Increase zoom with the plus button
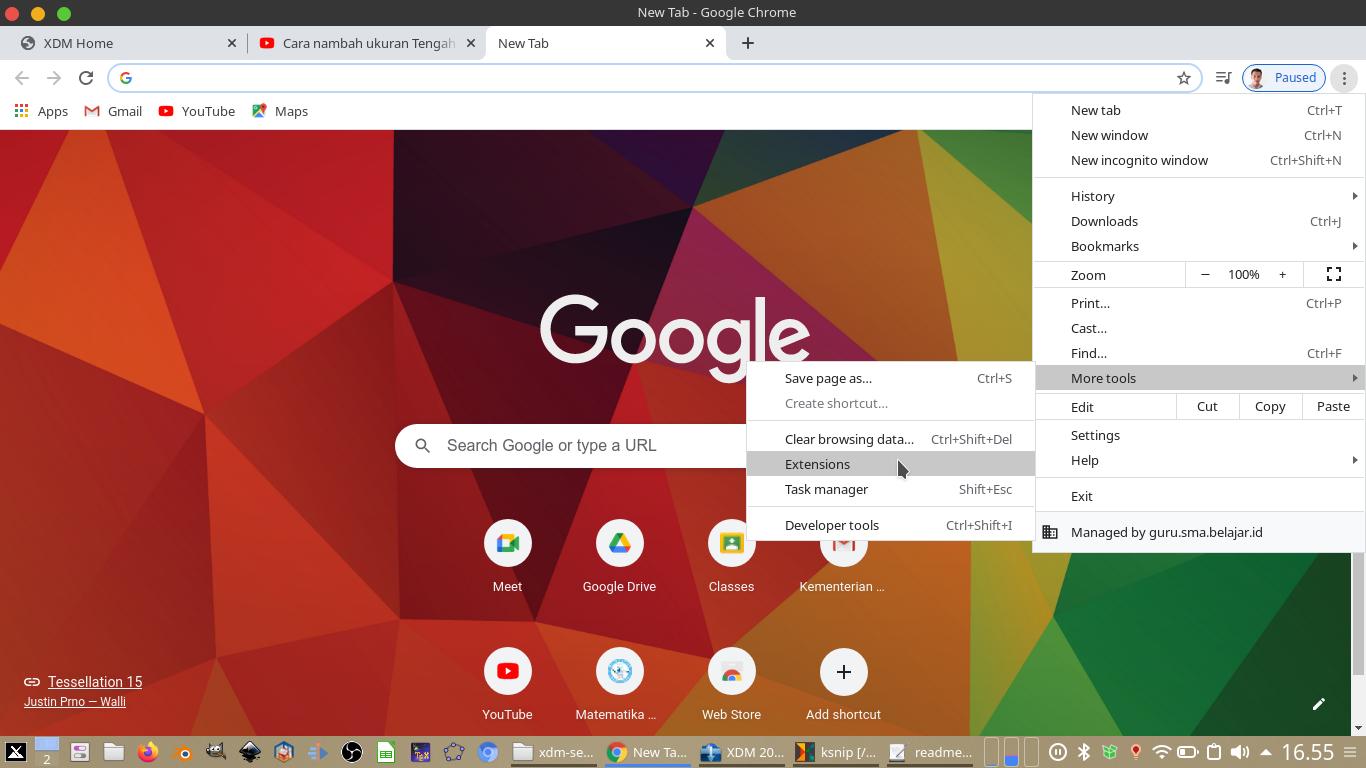 tap(1282, 275)
